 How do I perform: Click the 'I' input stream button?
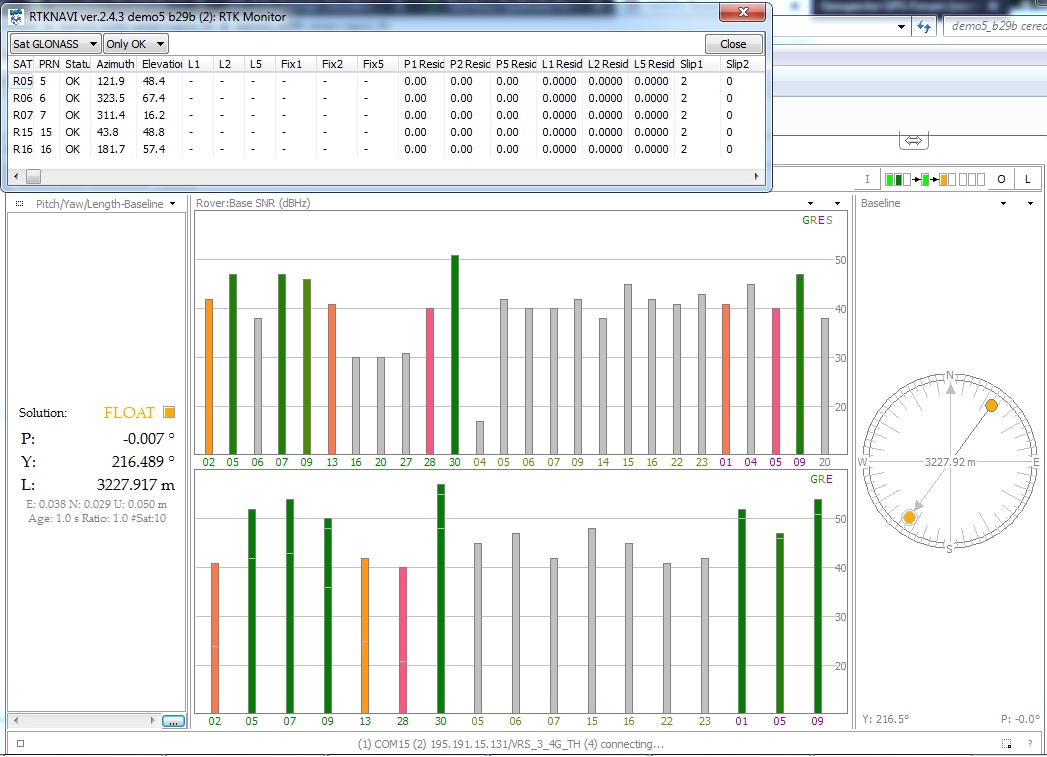click(x=868, y=180)
